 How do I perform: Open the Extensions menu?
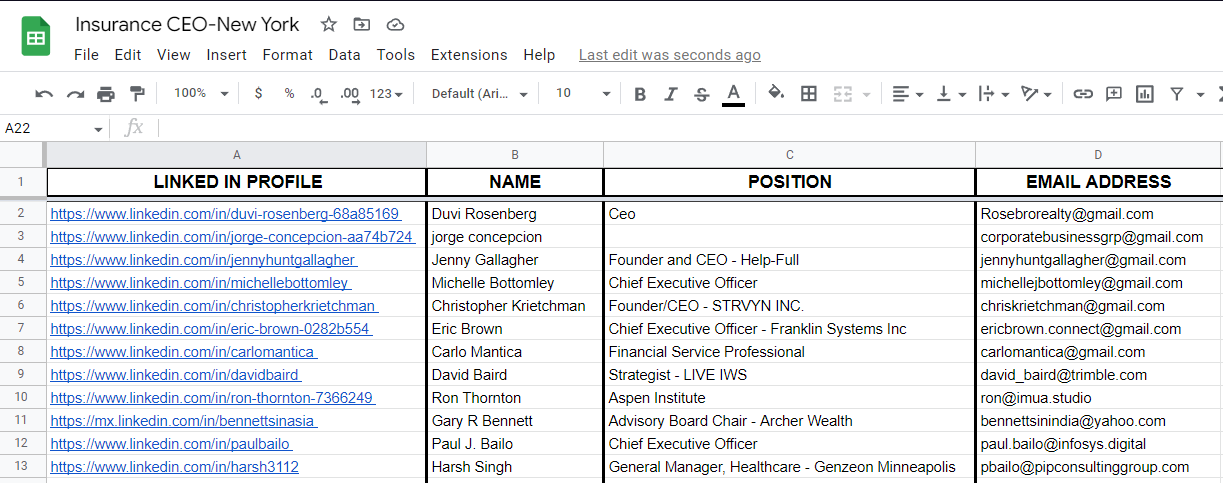pos(469,55)
